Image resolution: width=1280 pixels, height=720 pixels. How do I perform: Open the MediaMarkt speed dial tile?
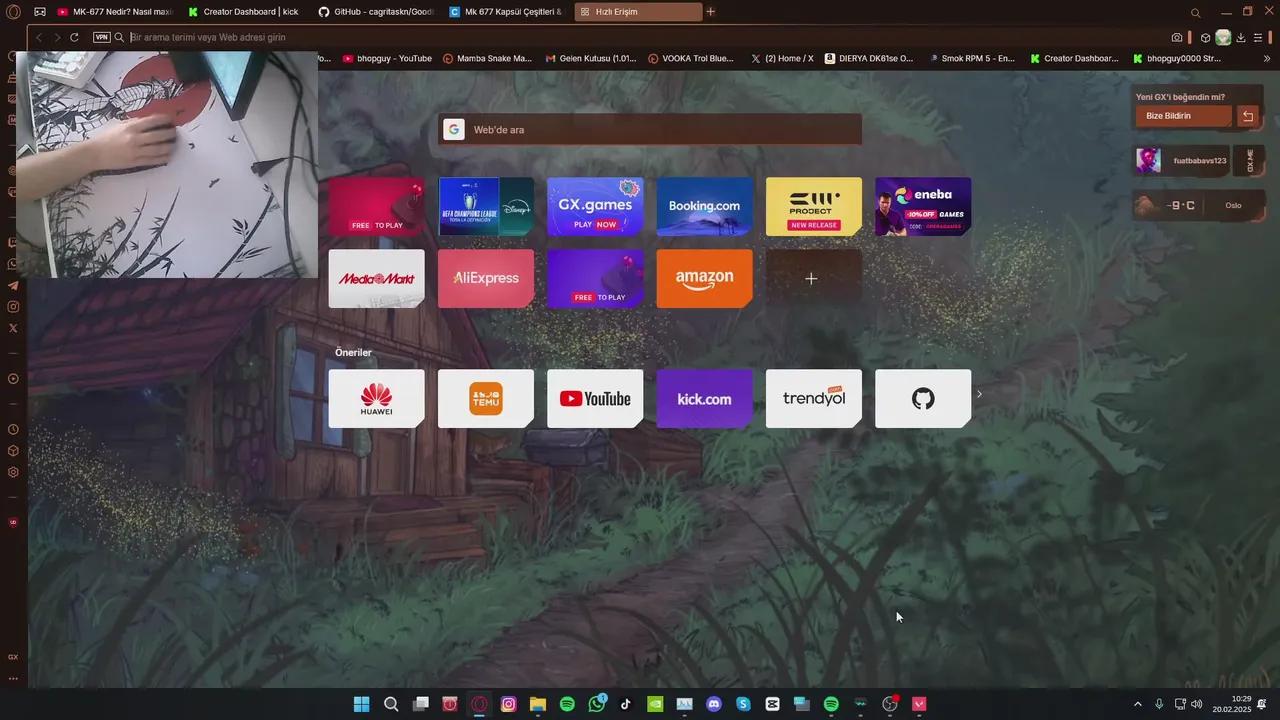pyautogui.click(x=377, y=278)
